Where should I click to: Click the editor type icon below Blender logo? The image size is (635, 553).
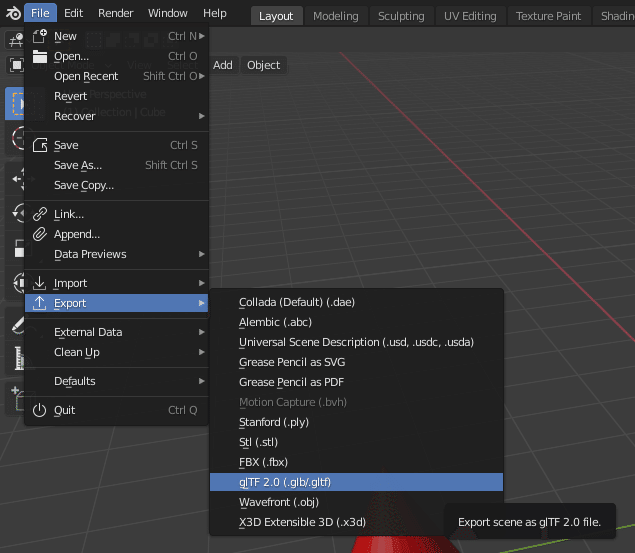click(15, 40)
